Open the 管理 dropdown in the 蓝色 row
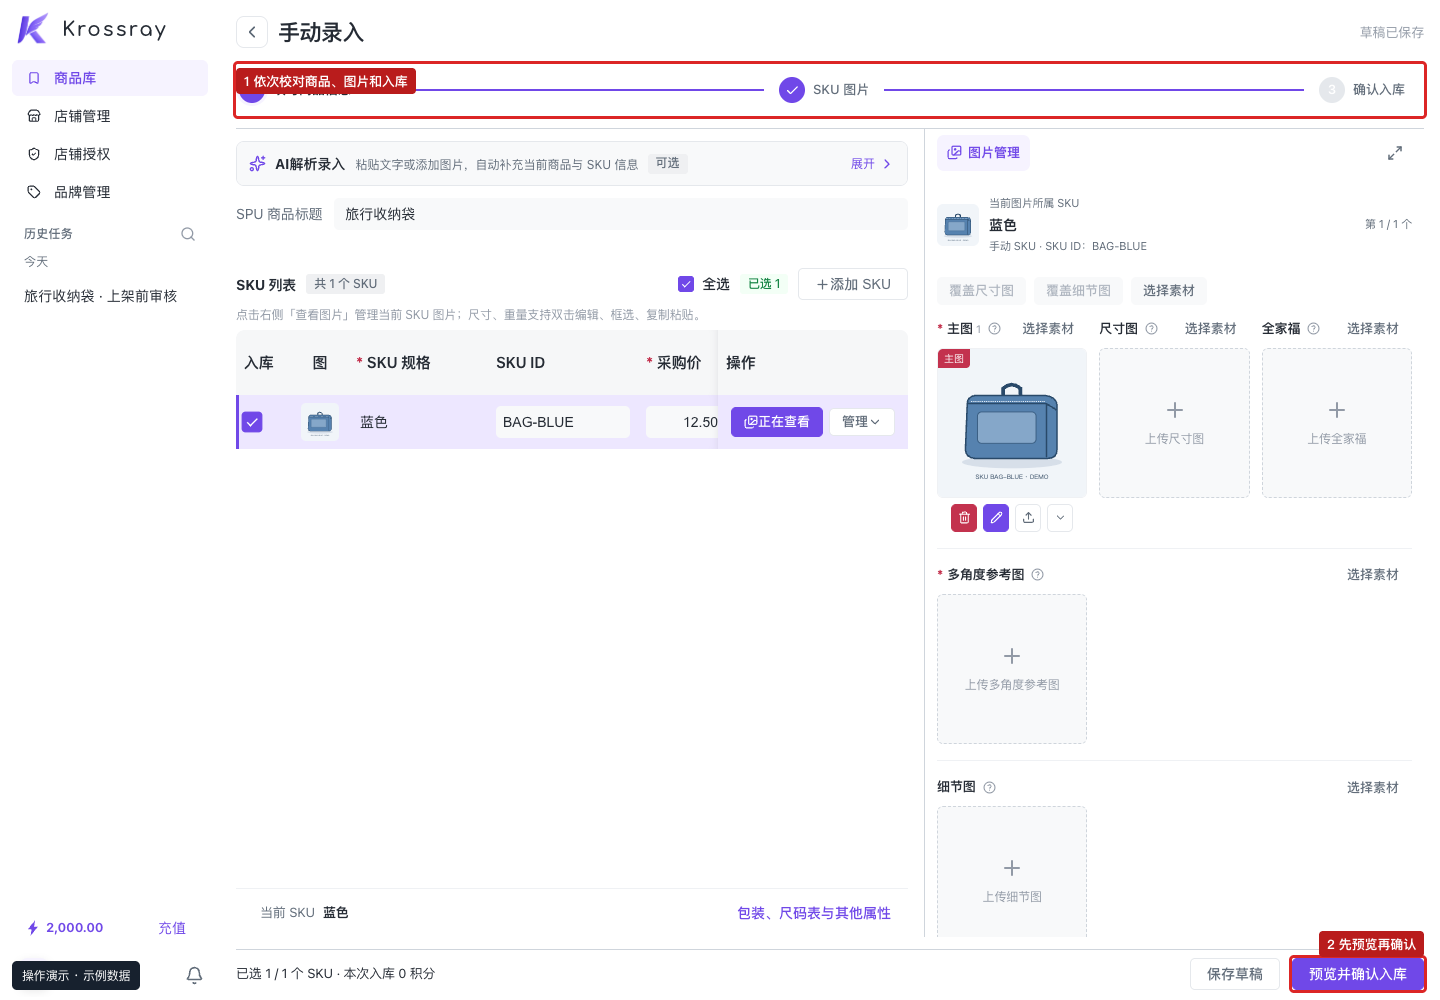This screenshot has height=1000, width=1440. tap(862, 422)
